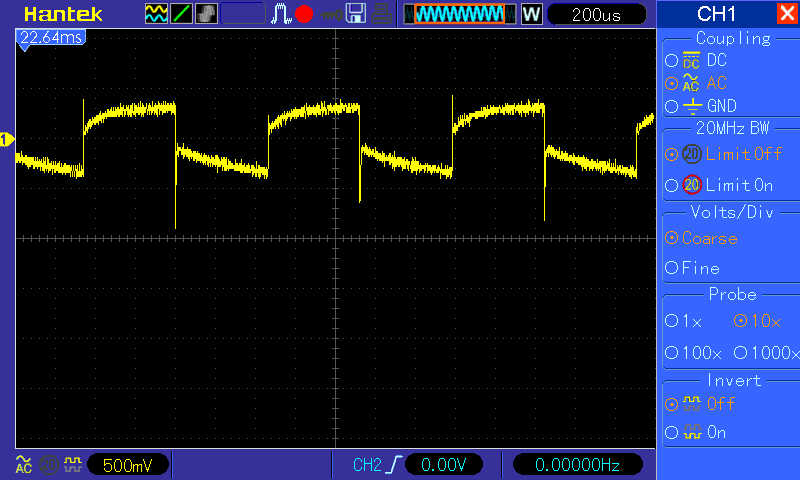Set Invert to On

tap(671, 433)
